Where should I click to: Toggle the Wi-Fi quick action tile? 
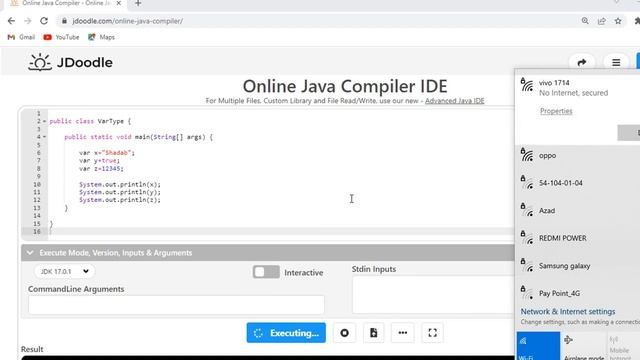click(538, 346)
